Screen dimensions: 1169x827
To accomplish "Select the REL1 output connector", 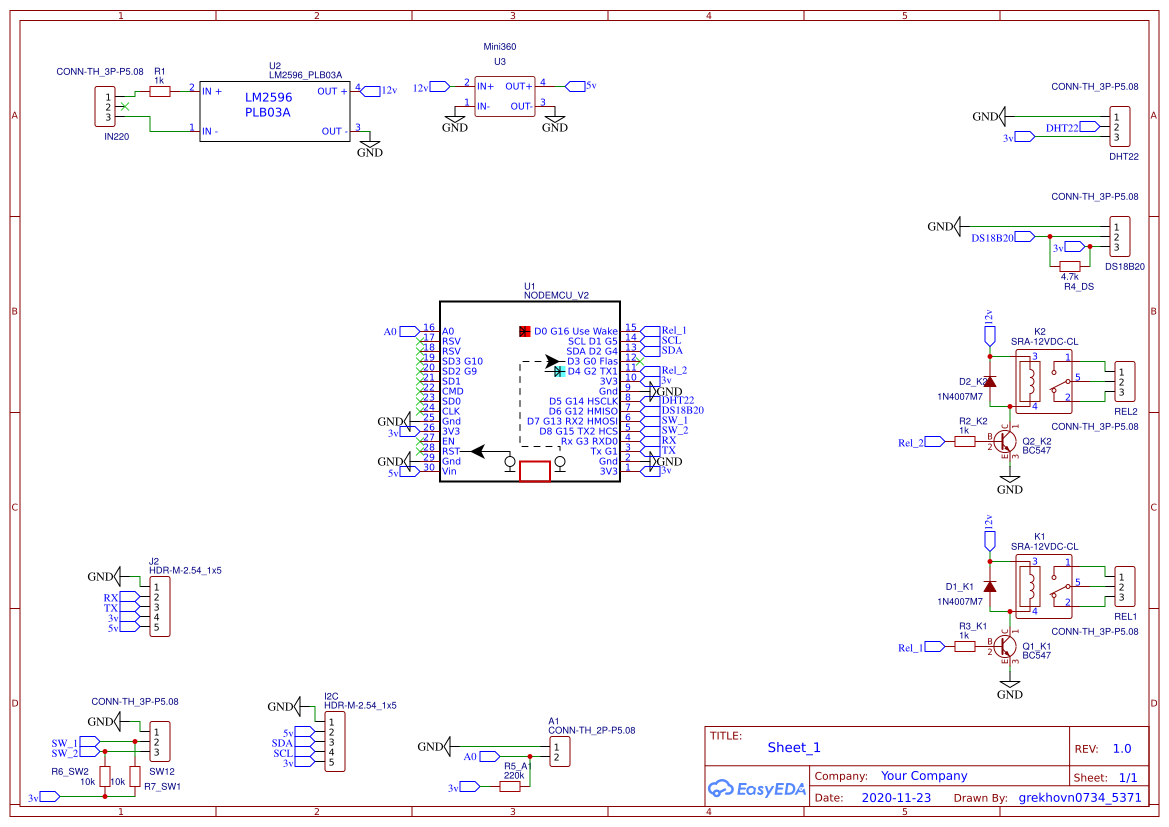I will coord(1125,587).
